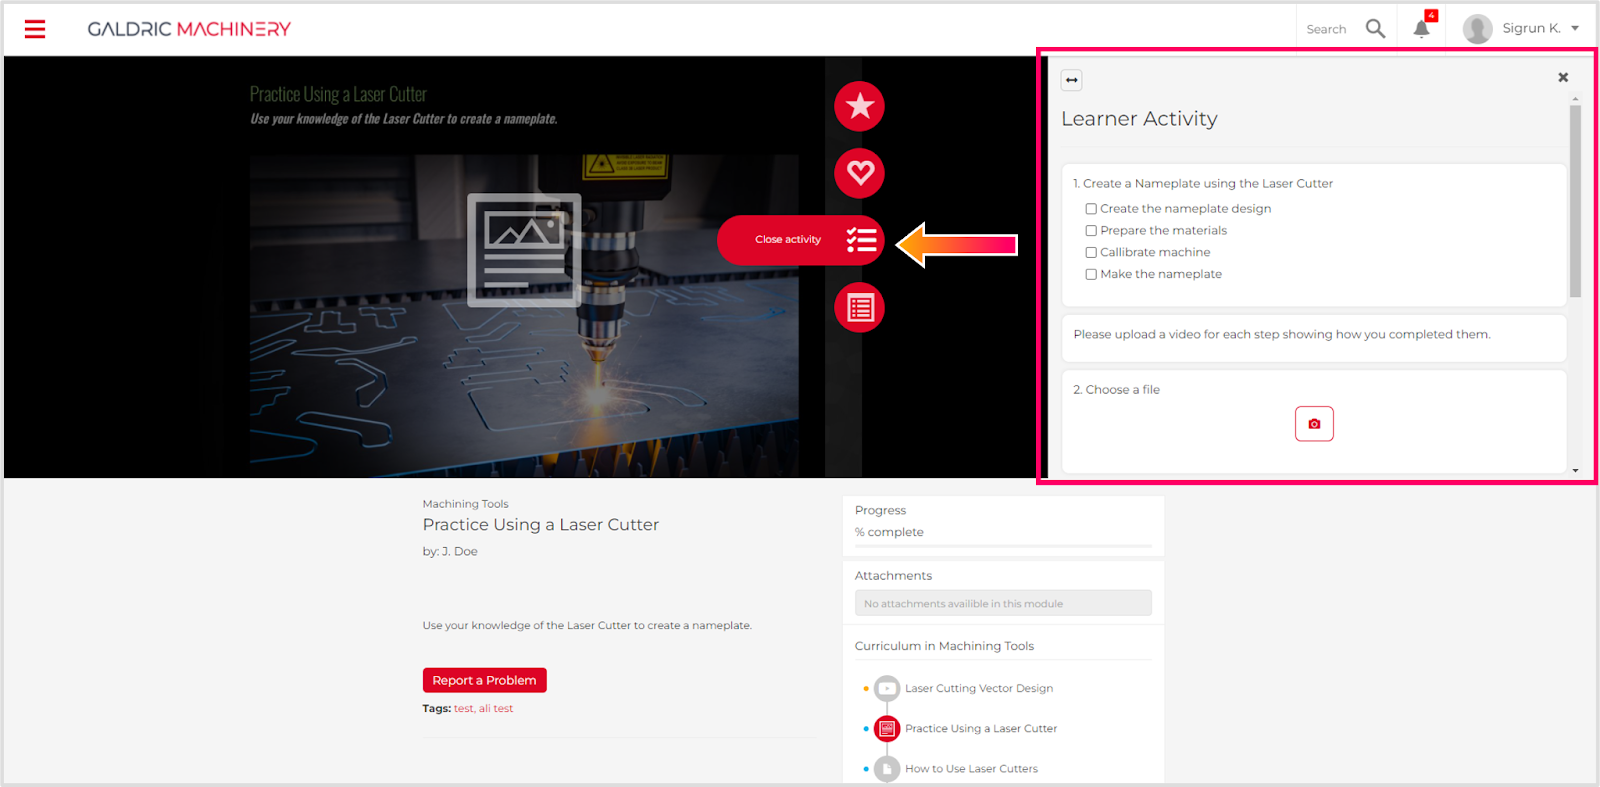Toggle the panel width expand icon
The height and width of the screenshot is (787, 1600).
coord(1072,80)
